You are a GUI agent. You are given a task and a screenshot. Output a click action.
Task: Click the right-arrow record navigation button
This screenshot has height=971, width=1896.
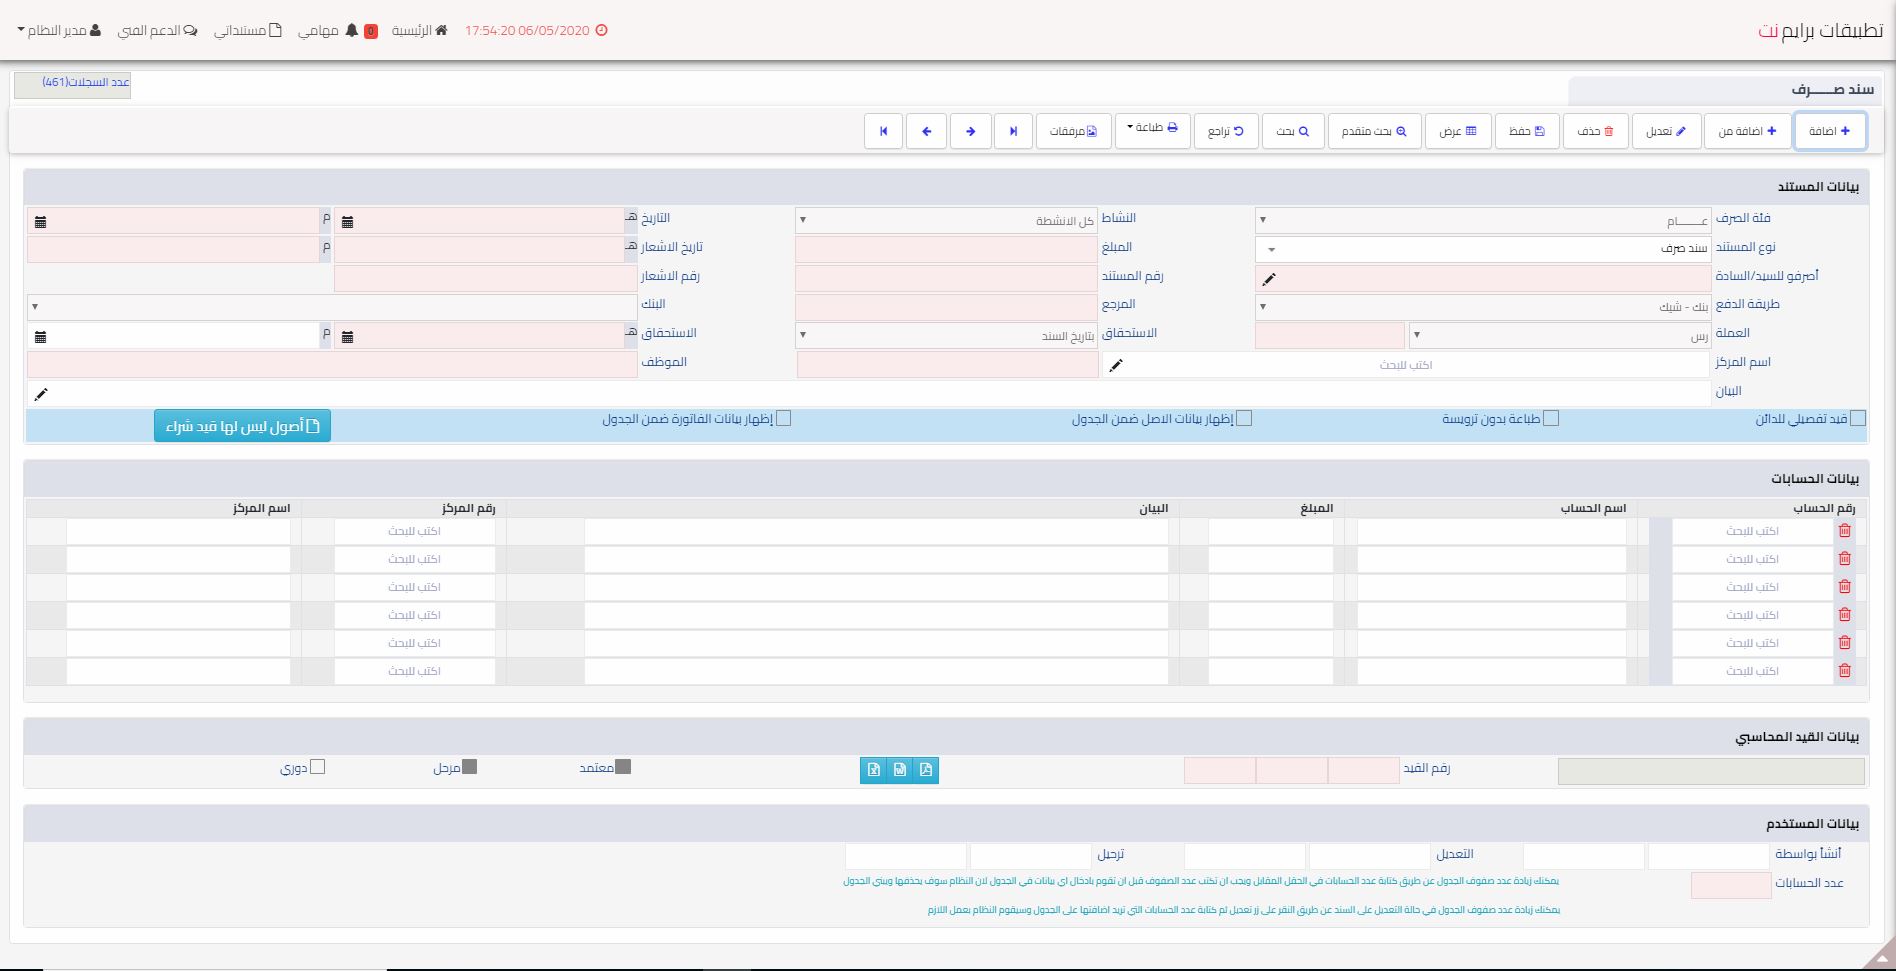970,131
